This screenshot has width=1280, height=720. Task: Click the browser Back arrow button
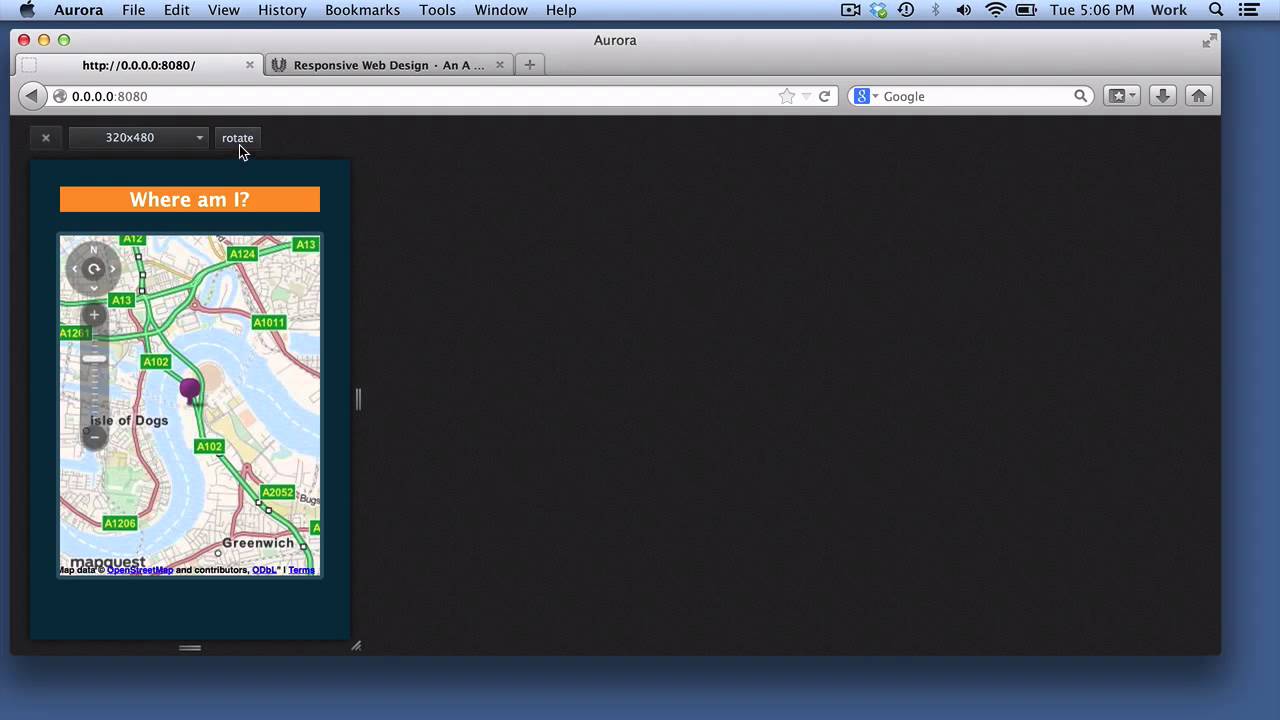pyautogui.click(x=32, y=96)
